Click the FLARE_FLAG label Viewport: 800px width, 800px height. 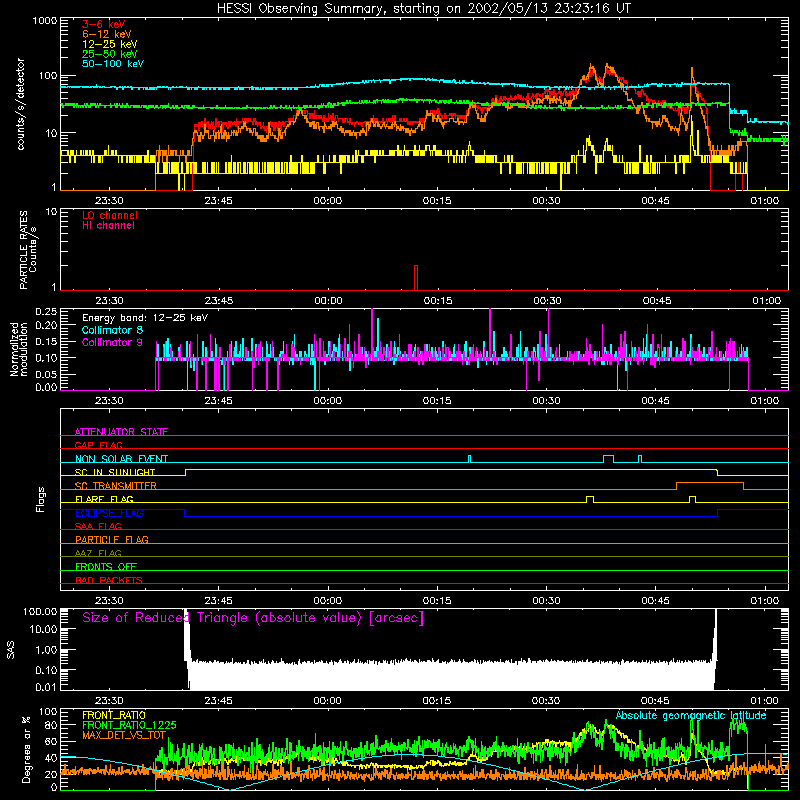(x=104, y=499)
